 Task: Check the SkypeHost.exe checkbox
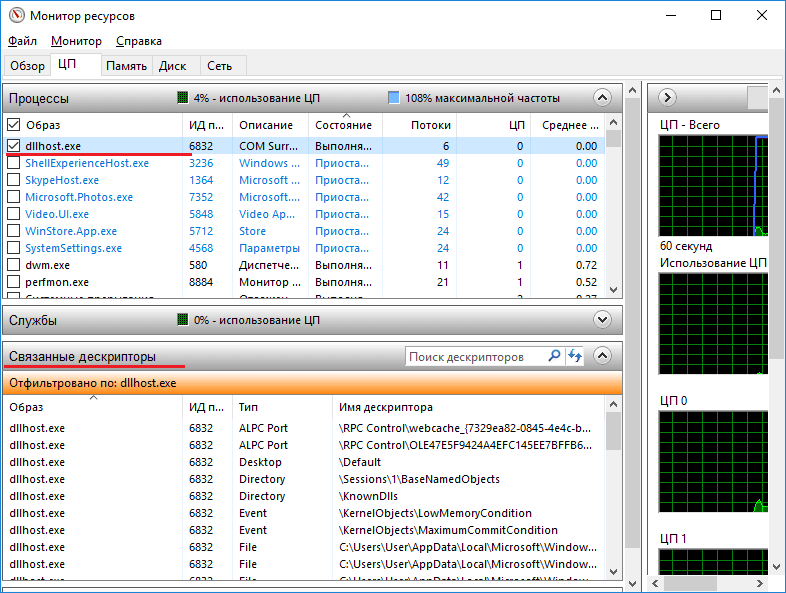coord(14,180)
